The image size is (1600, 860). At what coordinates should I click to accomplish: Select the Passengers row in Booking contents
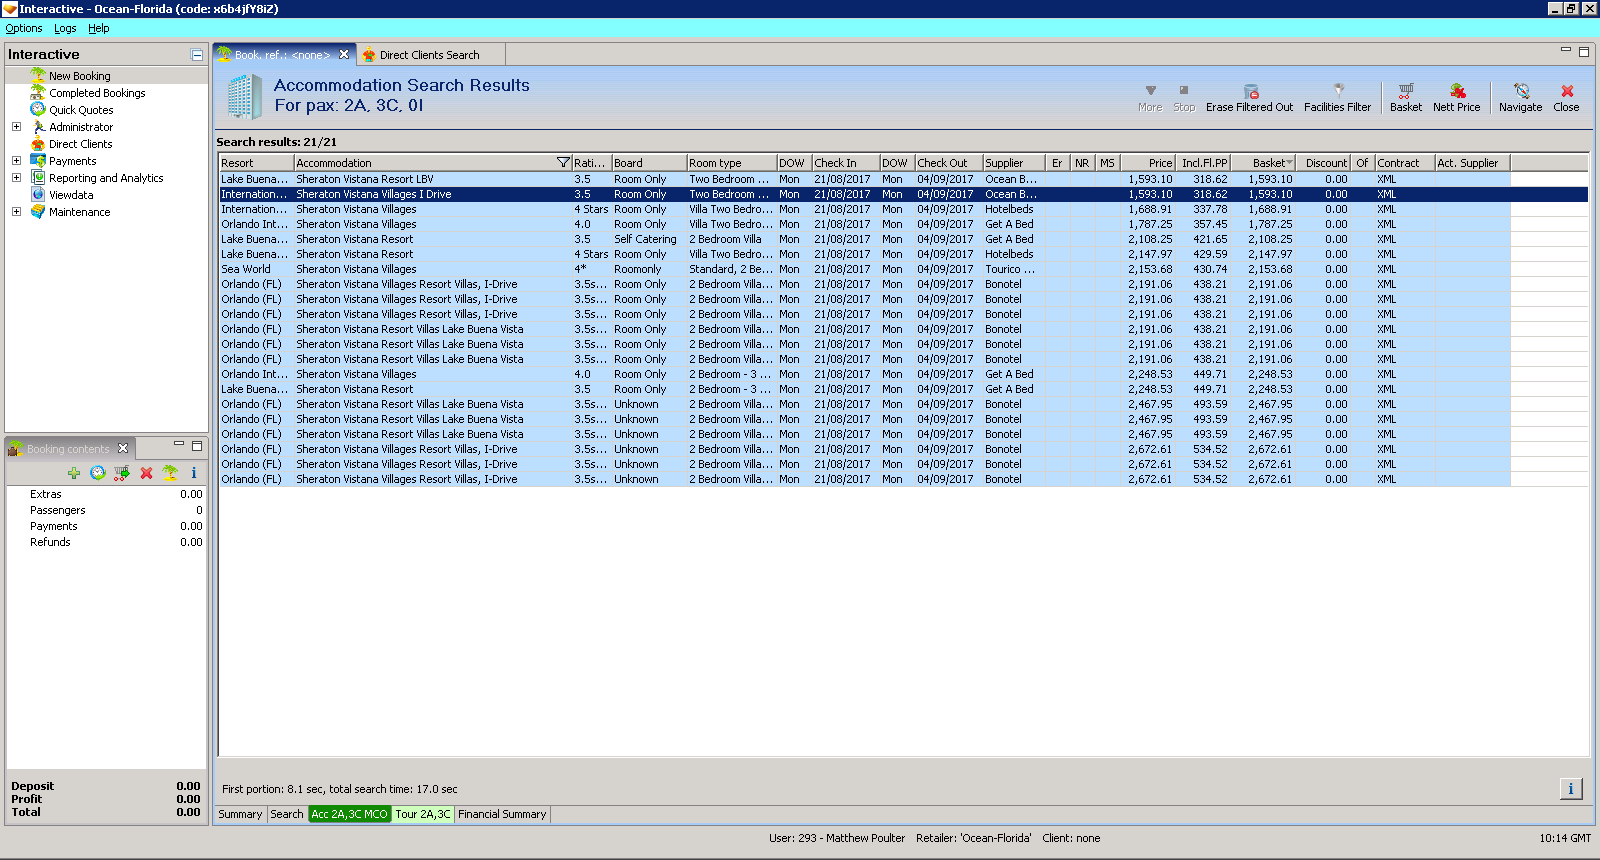(106, 510)
